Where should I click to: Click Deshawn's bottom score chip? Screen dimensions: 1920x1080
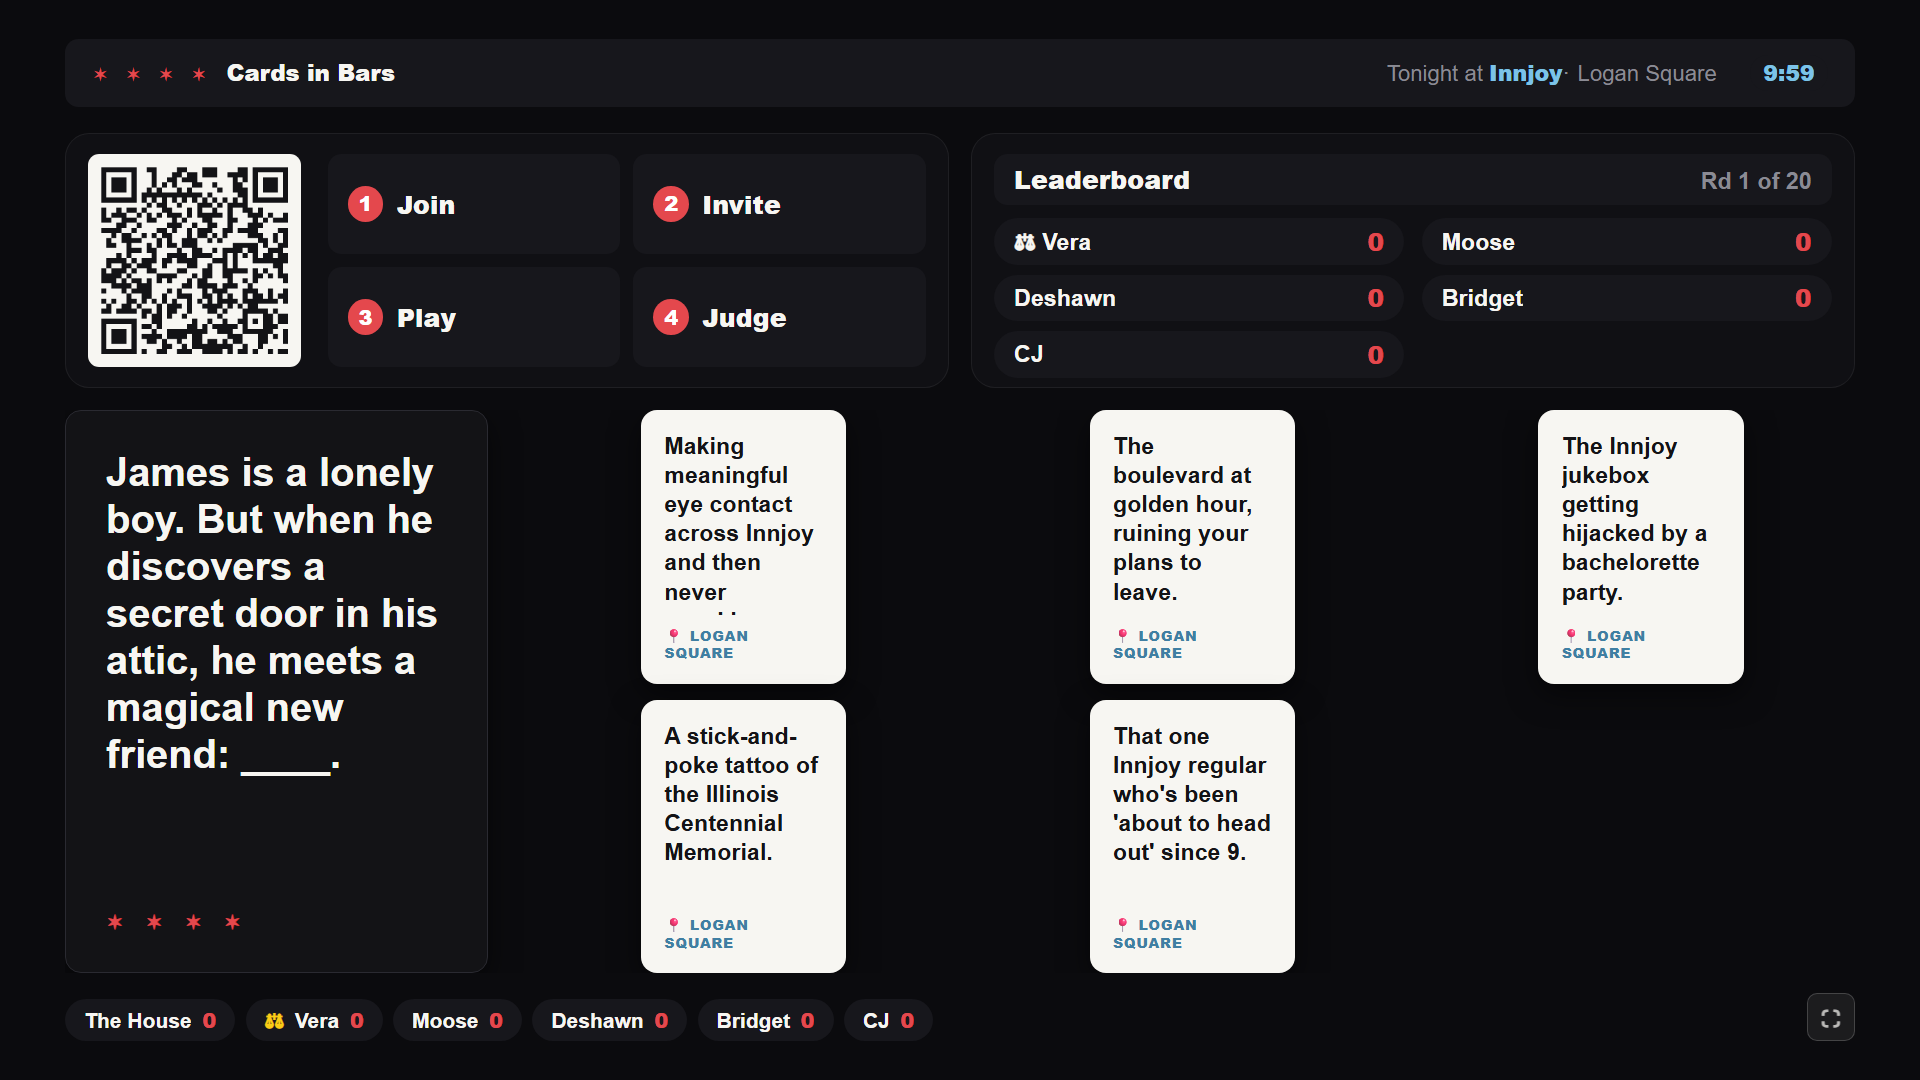point(609,1021)
